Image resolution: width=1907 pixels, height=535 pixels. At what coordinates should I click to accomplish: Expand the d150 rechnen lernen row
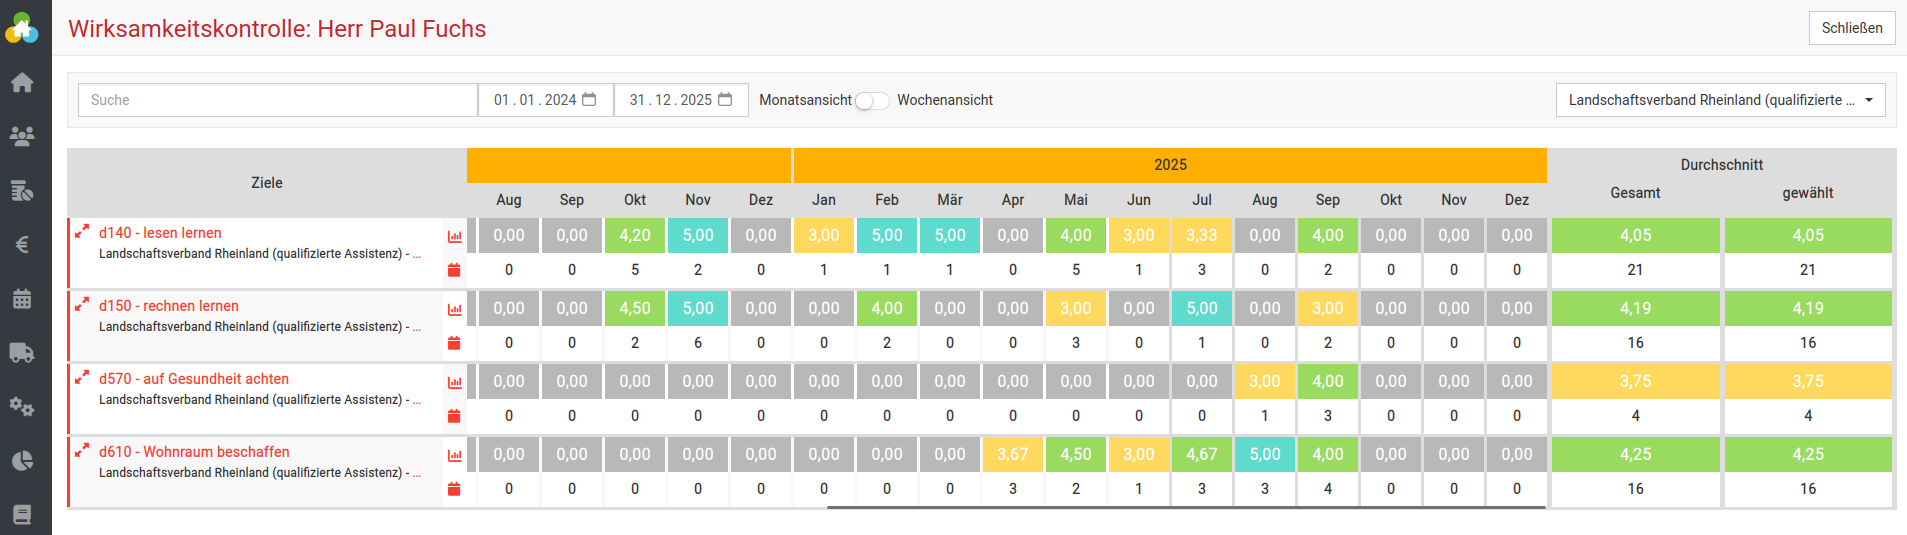(x=82, y=305)
